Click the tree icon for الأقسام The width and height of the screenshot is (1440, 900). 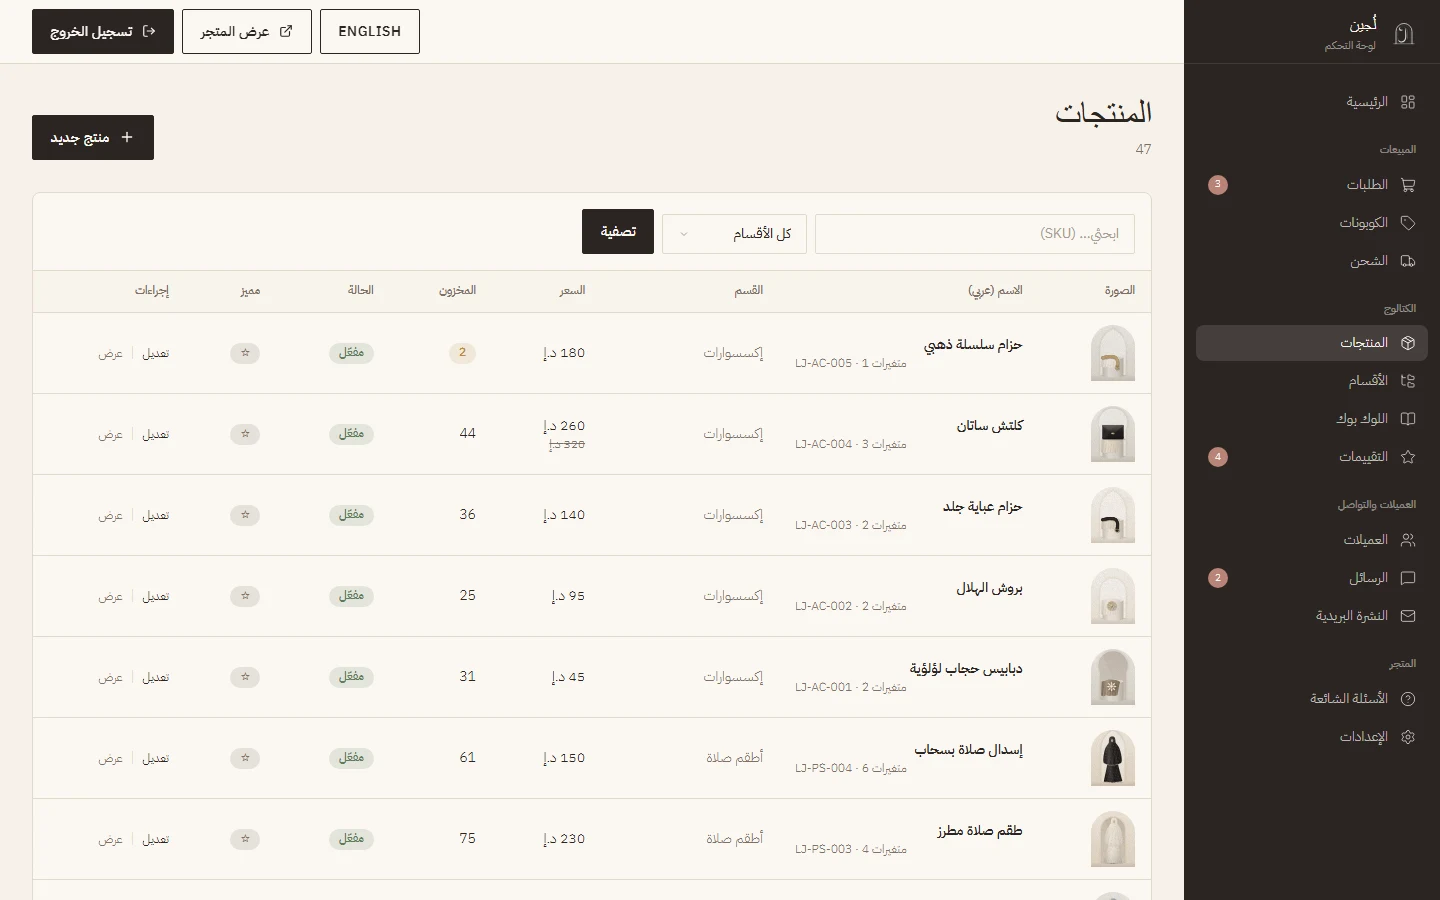[1408, 381]
